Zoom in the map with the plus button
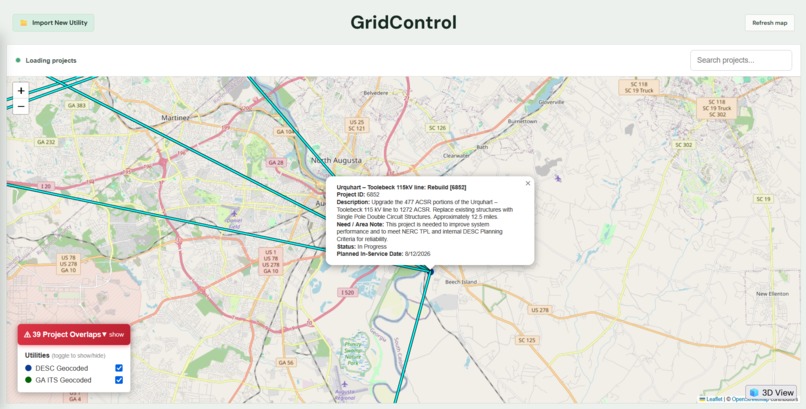 pyautogui.click(x=21, y=91)
